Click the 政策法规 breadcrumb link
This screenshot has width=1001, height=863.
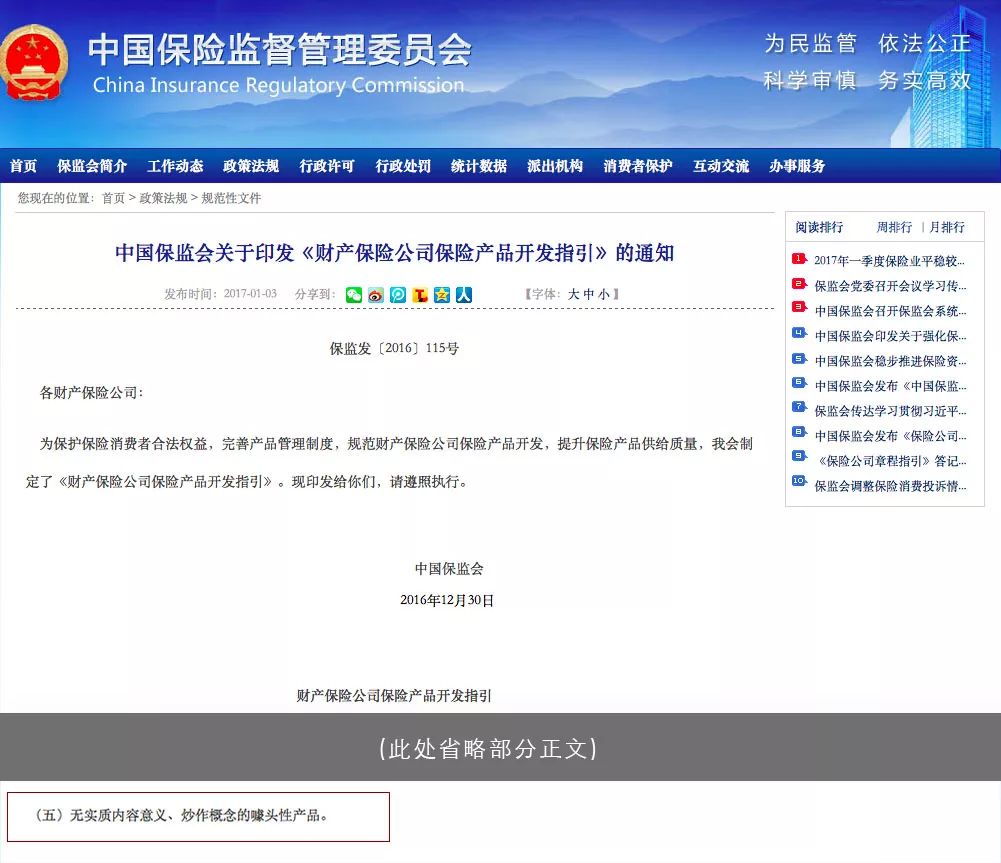tap(163, 198)
